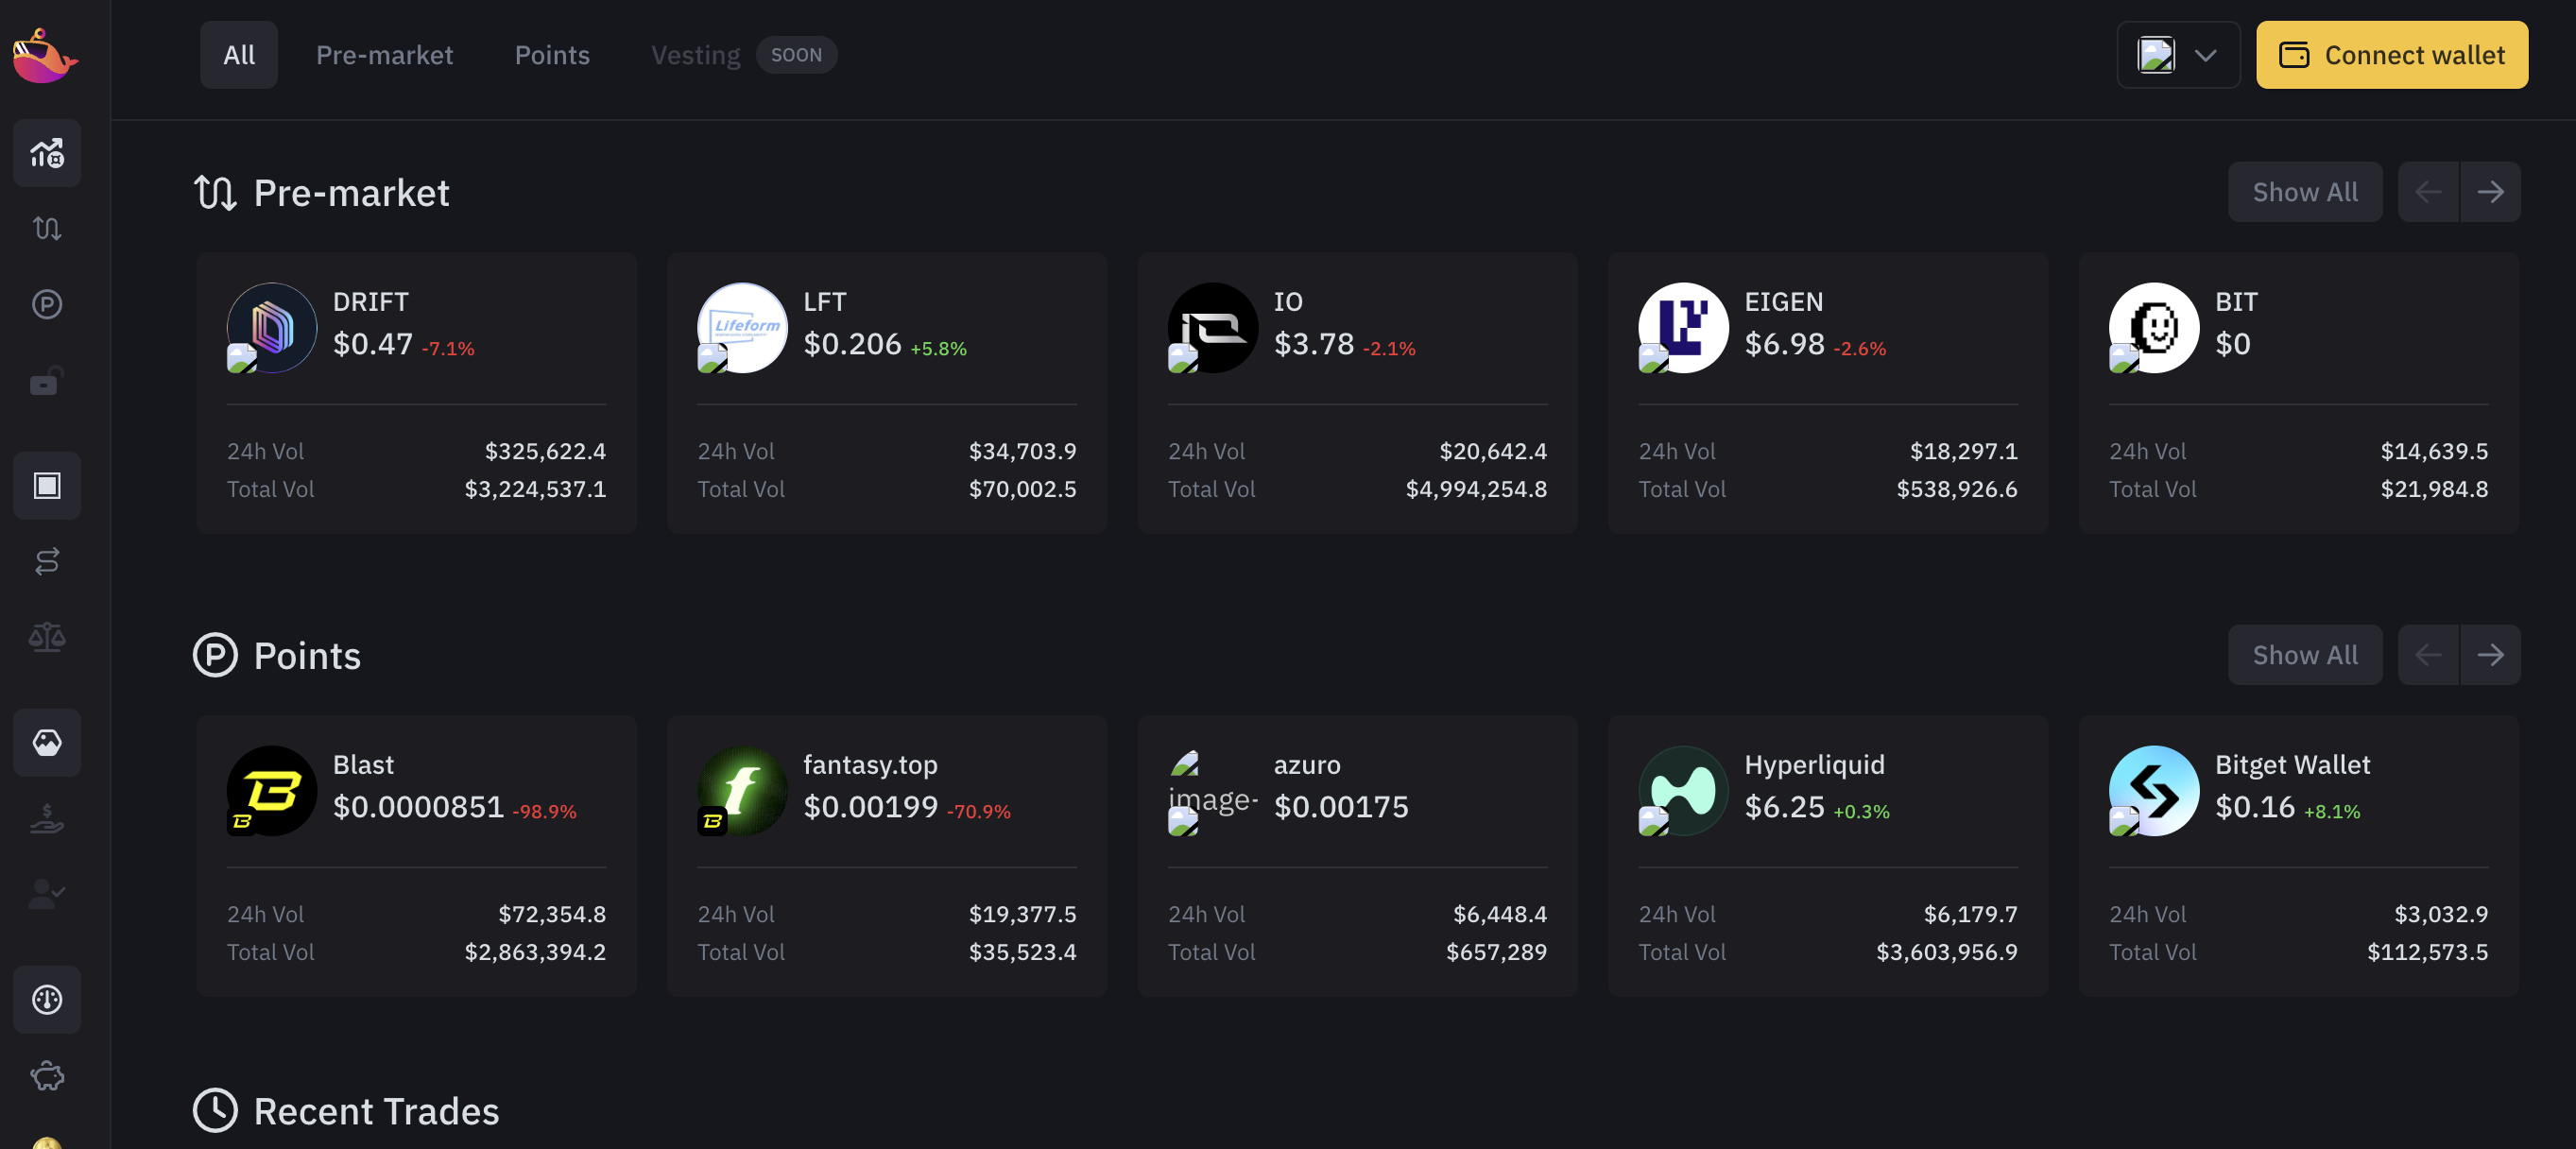Select the user with checkmark sidebar icon

click(x=47, y=893)
